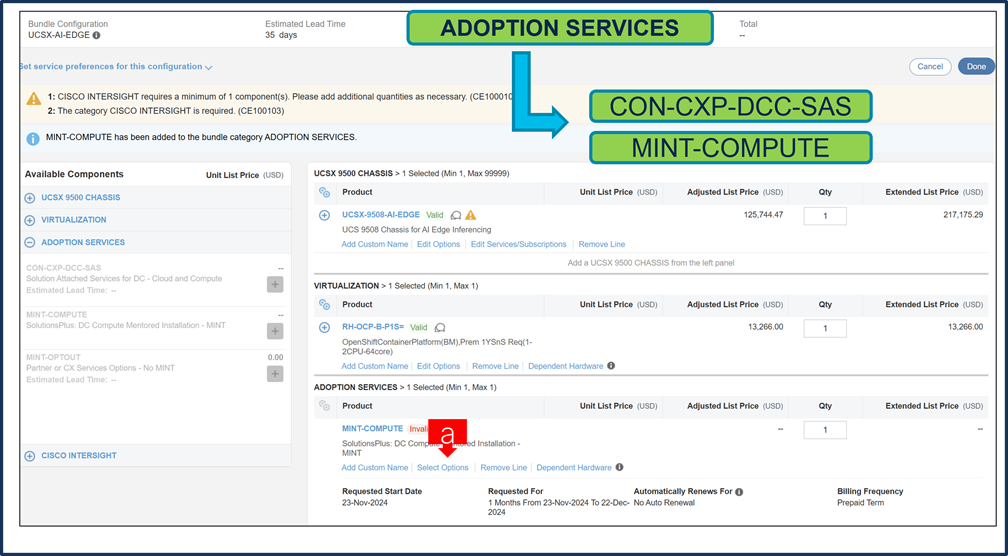The height and width of the screenshot is (556, 1008).
Task: Click gear icon in ADOPTION SERVICES table header
Action: tap(325, 406)
